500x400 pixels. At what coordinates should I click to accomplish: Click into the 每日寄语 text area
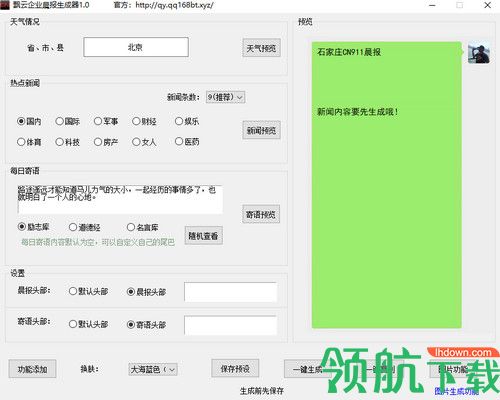coord(120,199)
